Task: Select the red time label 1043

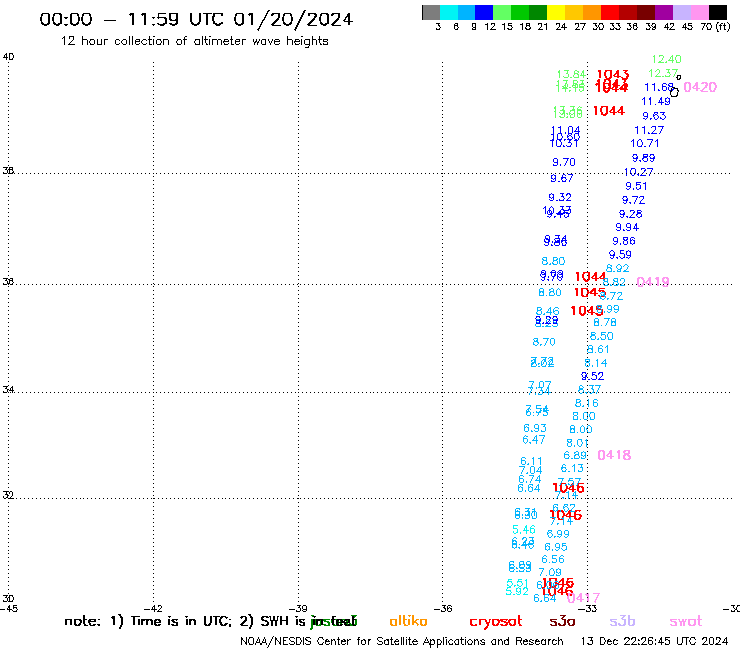Action: click(x=613, y=75)
